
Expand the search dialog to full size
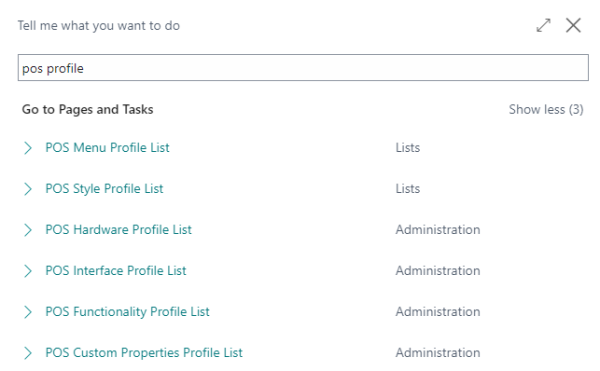[x=543, y=26]
